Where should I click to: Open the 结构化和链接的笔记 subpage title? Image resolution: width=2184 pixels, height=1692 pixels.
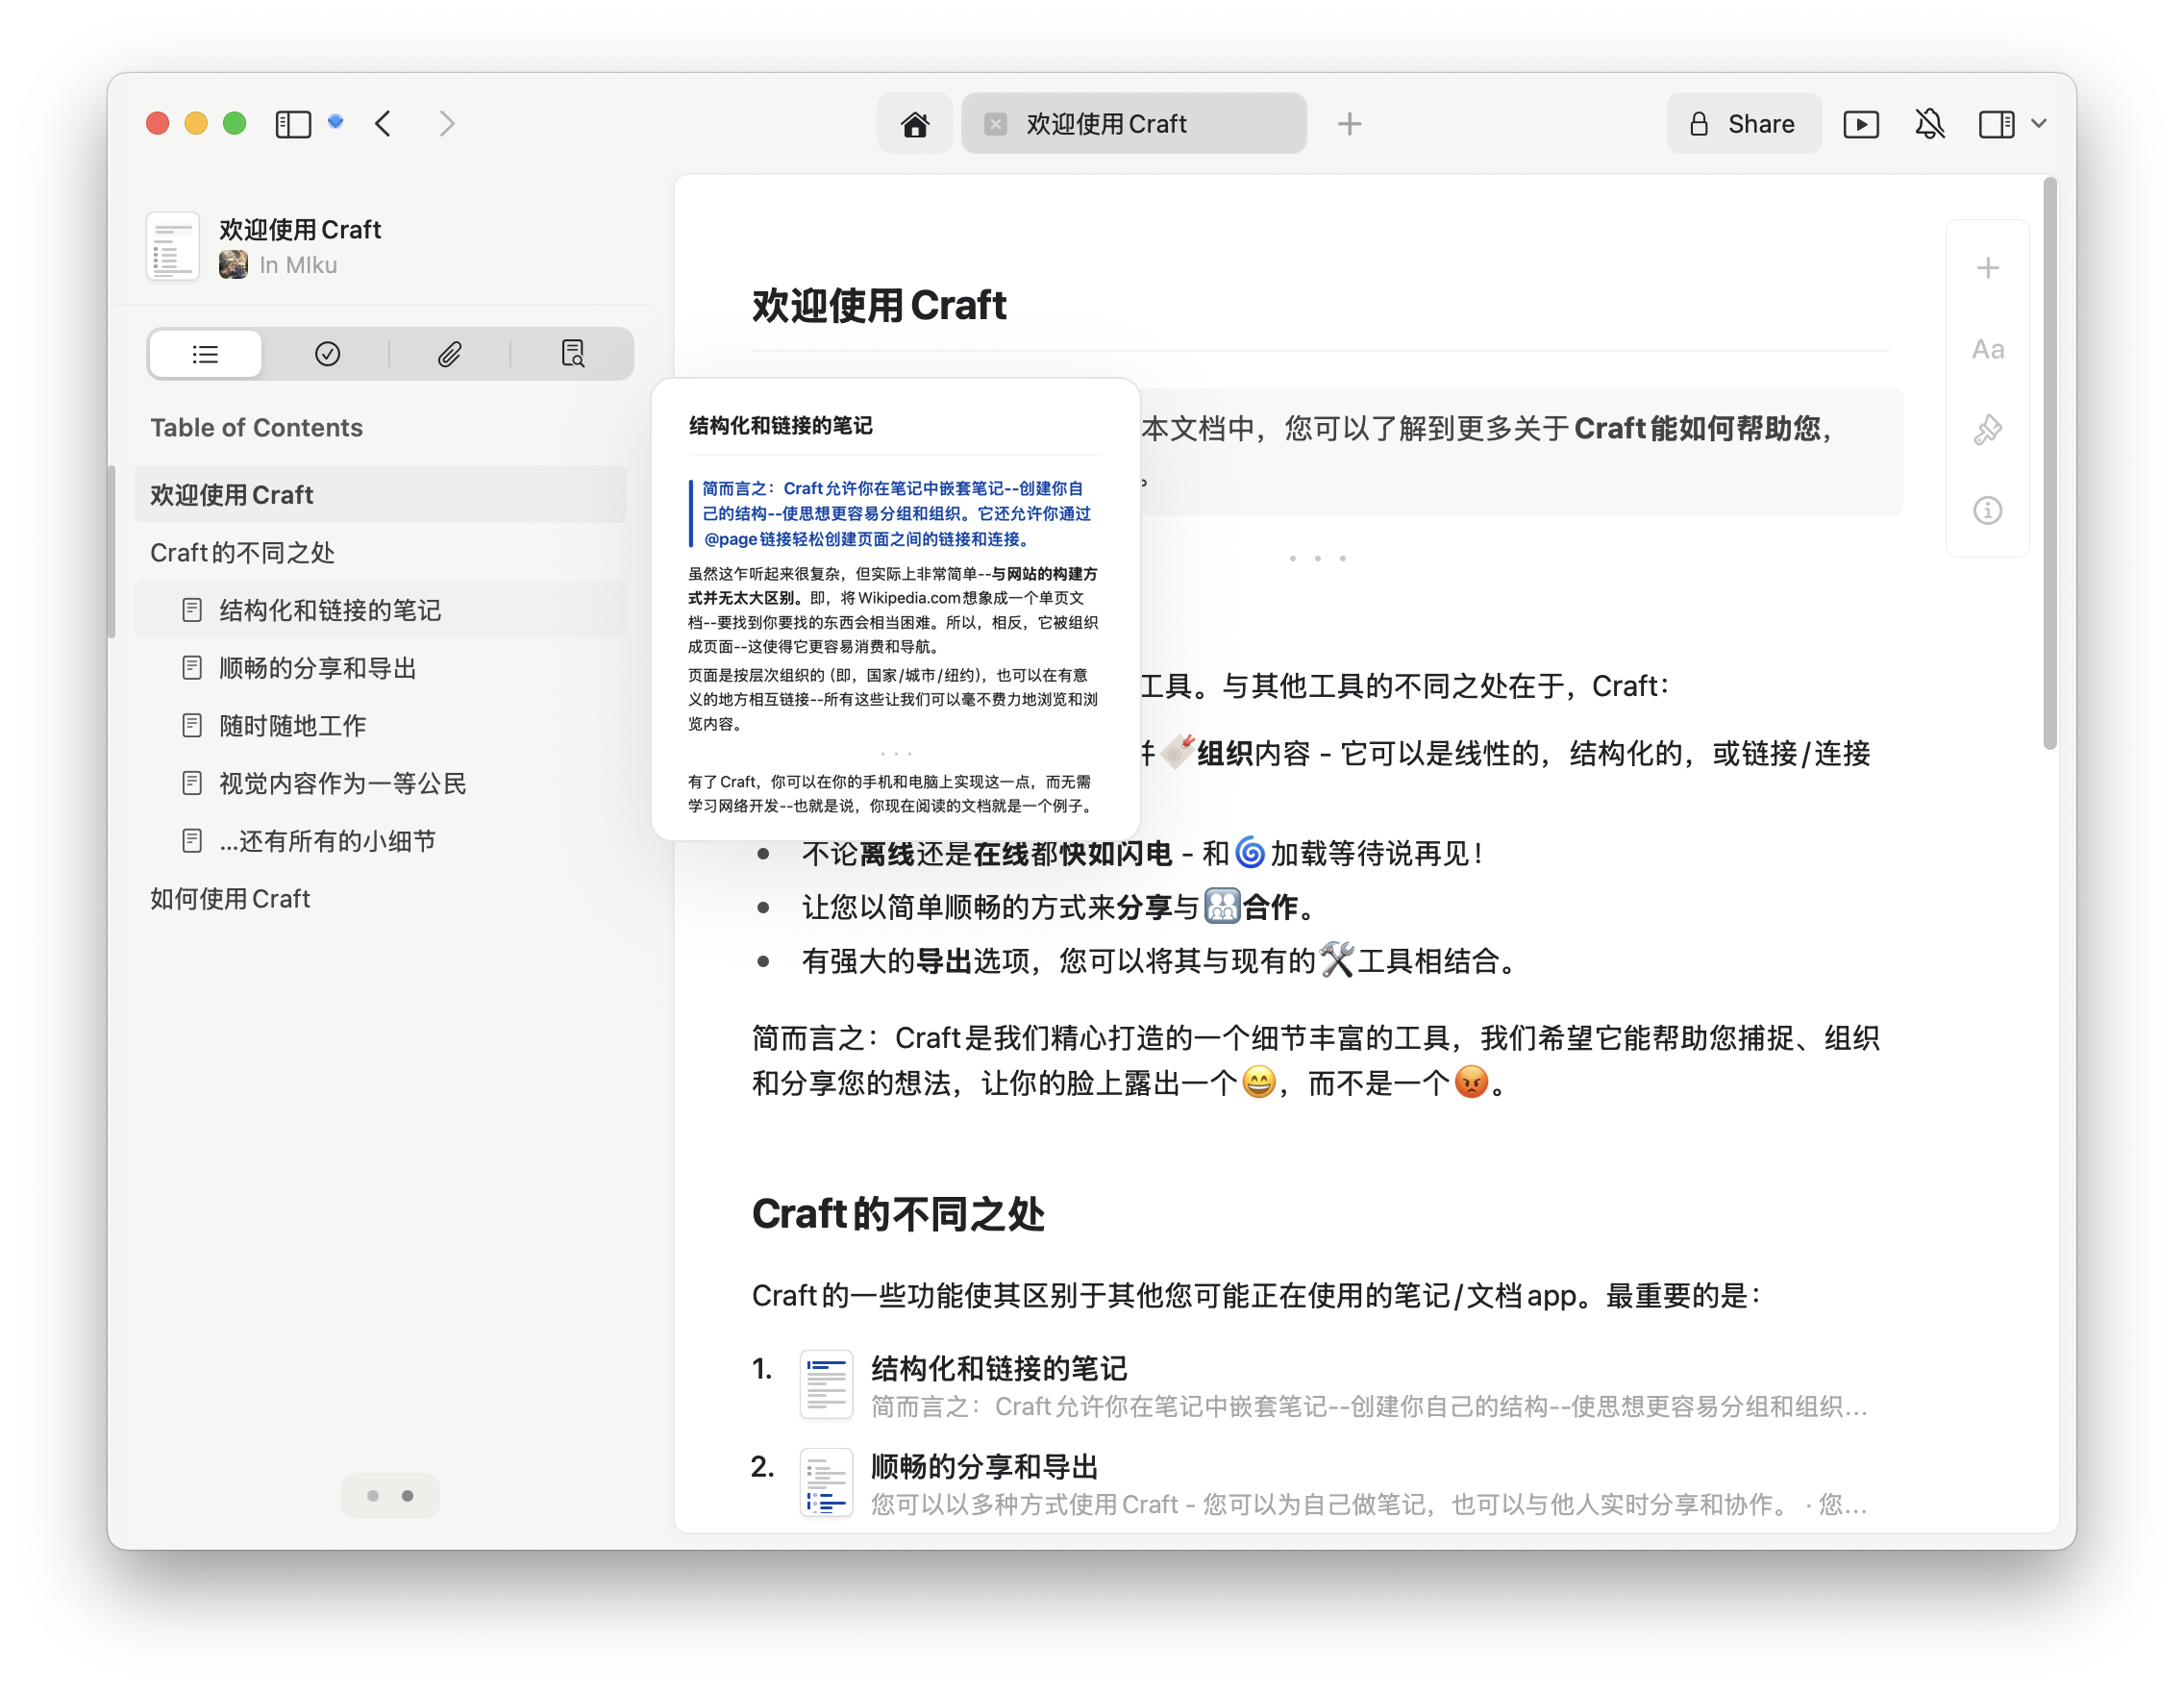(999, 1369)
